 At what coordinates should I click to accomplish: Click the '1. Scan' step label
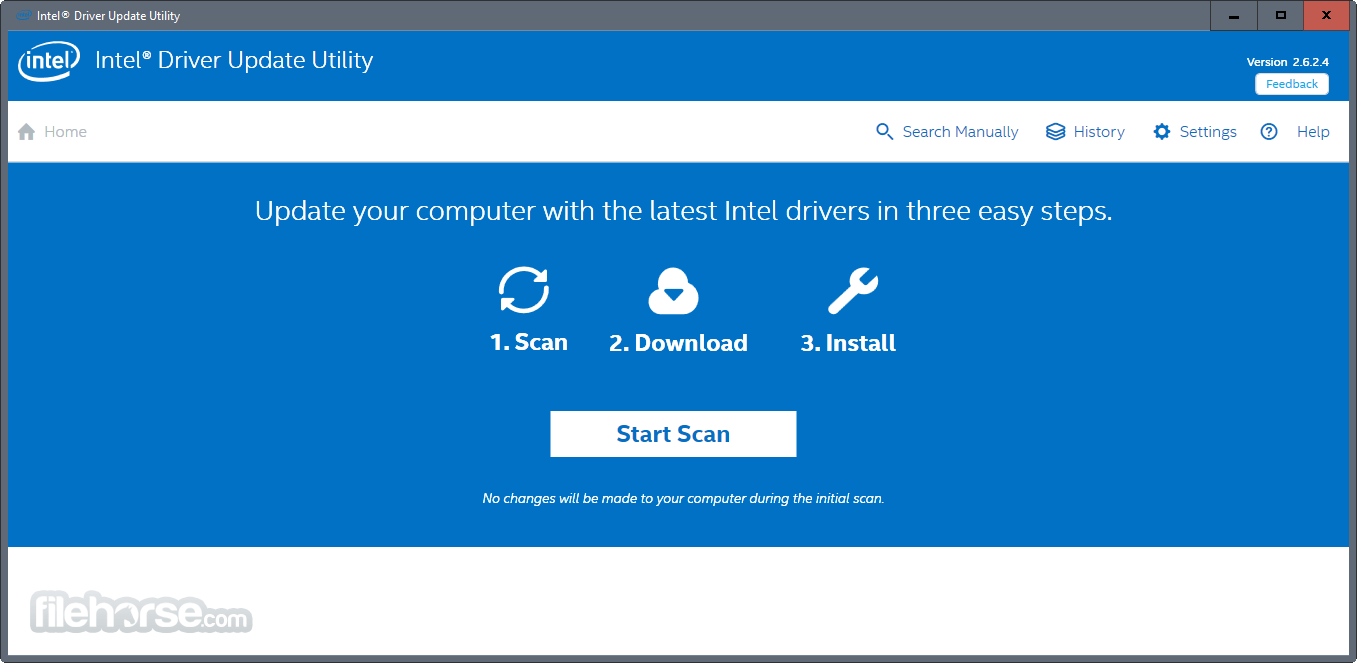tap(529, 343)
